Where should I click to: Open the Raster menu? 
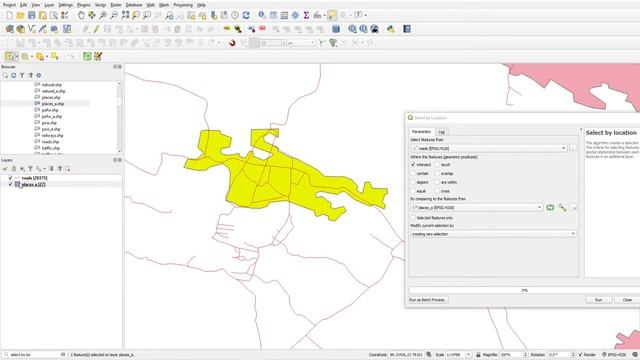point(116,5)
